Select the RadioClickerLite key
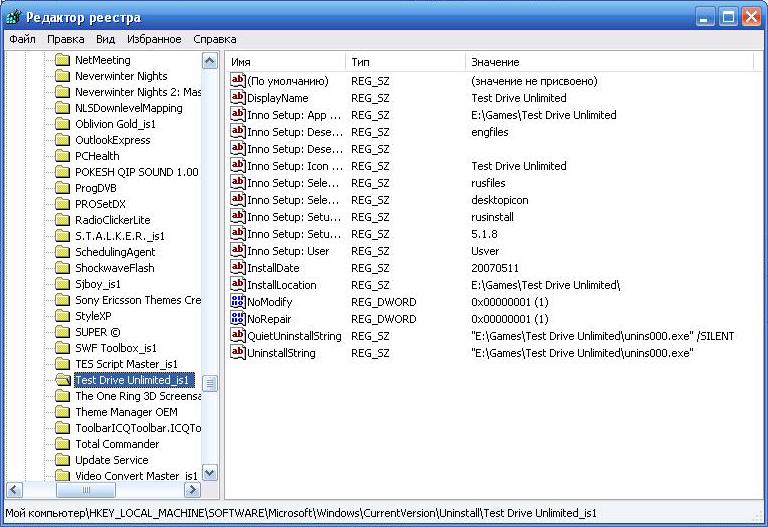This screenshot has height=527, width=768. (113, 220)
